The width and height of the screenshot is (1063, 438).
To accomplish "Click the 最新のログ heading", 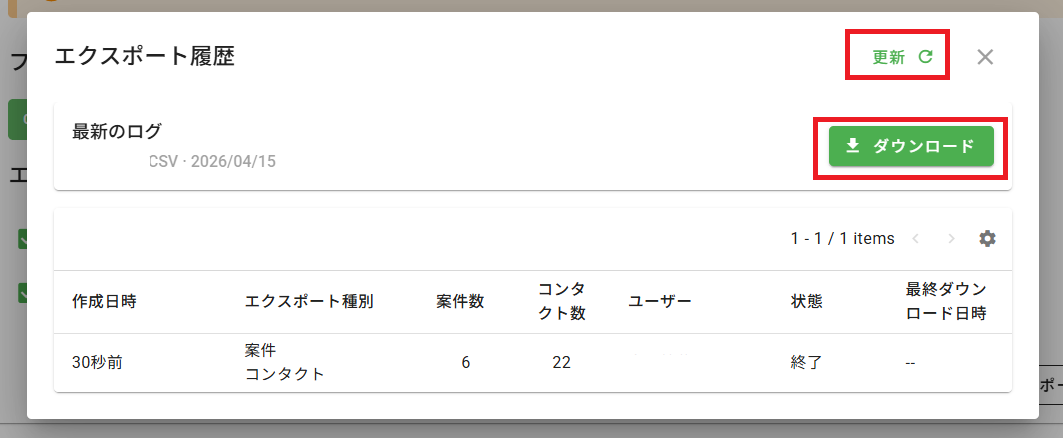I will 117,131.
